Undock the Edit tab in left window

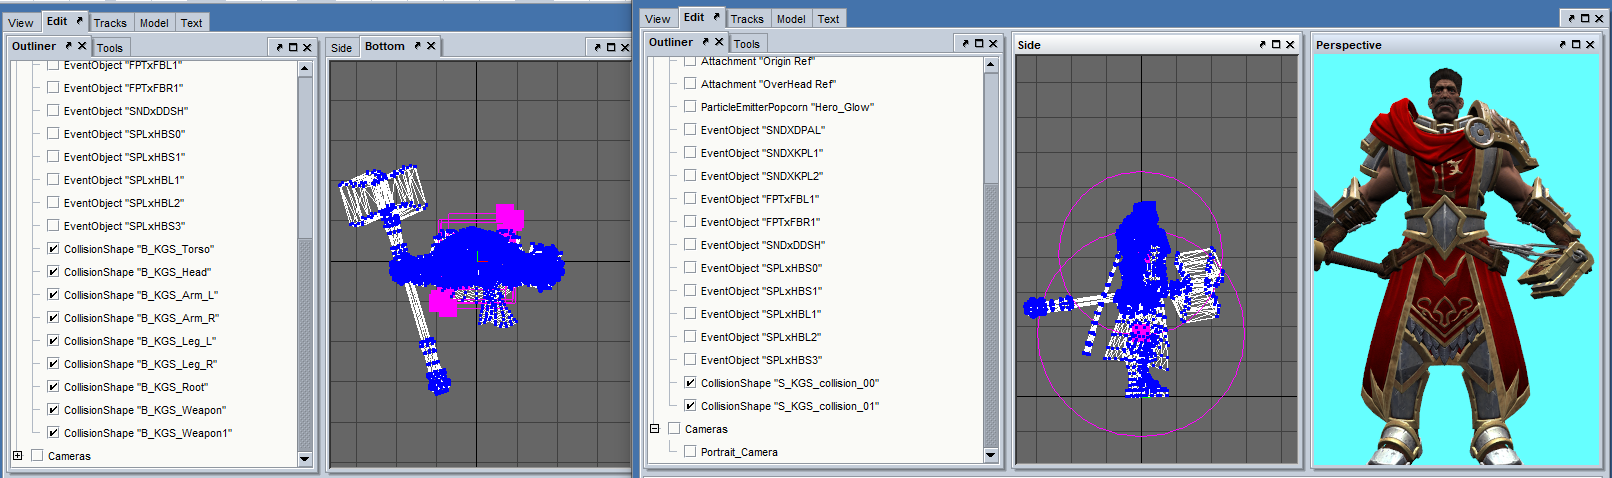click(79, 21)
